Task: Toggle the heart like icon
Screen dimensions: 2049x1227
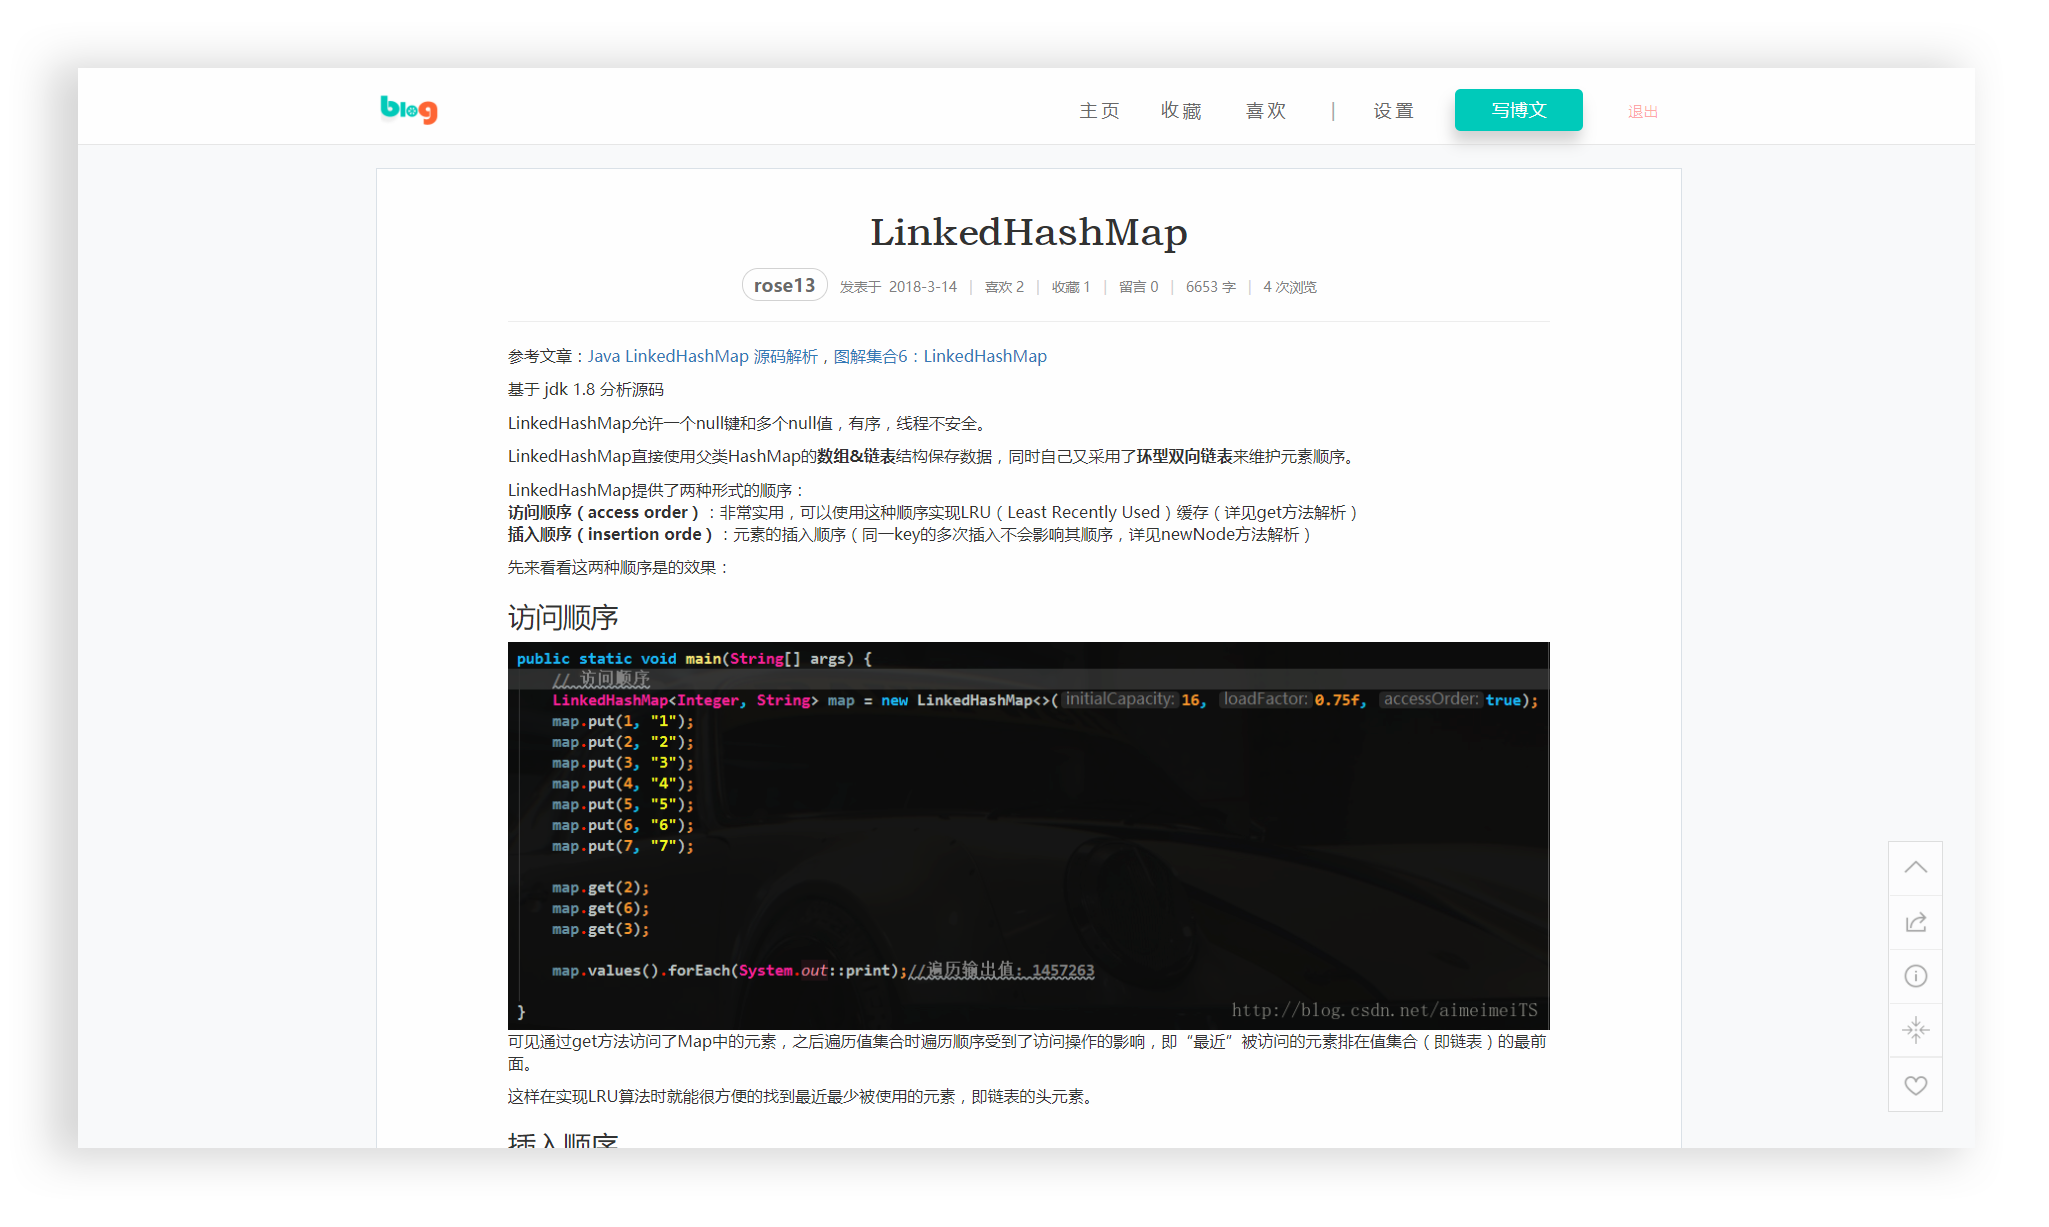Action: coord(1915,1085)
